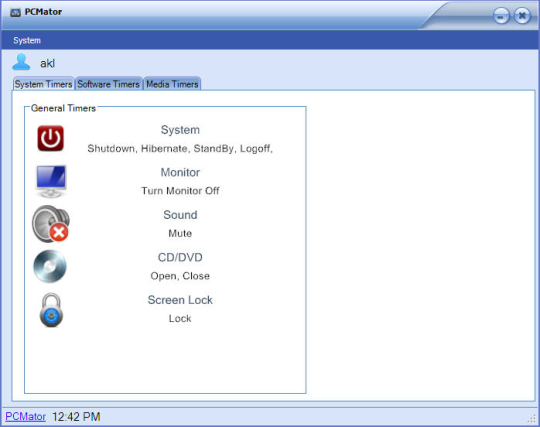The image size is (540, 427).
Task: Click the Monitor timer heading
Action: click(x=180, y=172)
